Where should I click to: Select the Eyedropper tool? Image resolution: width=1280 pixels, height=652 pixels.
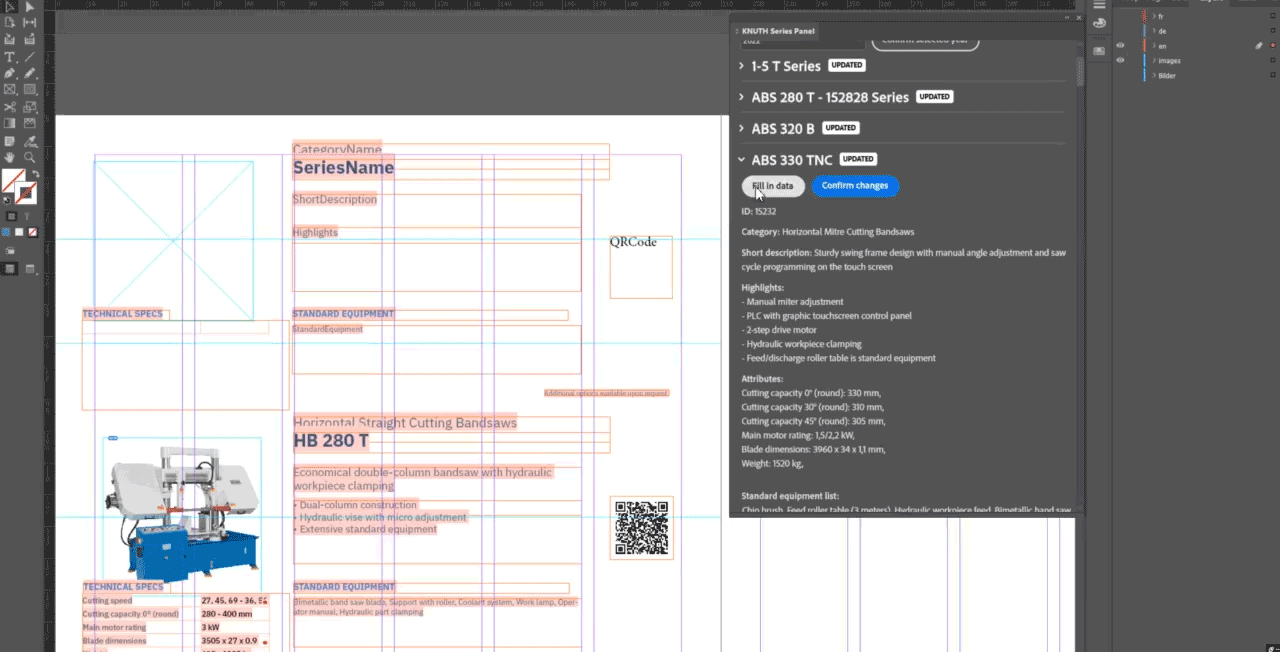pyautogui.click(x=30, y=140)
